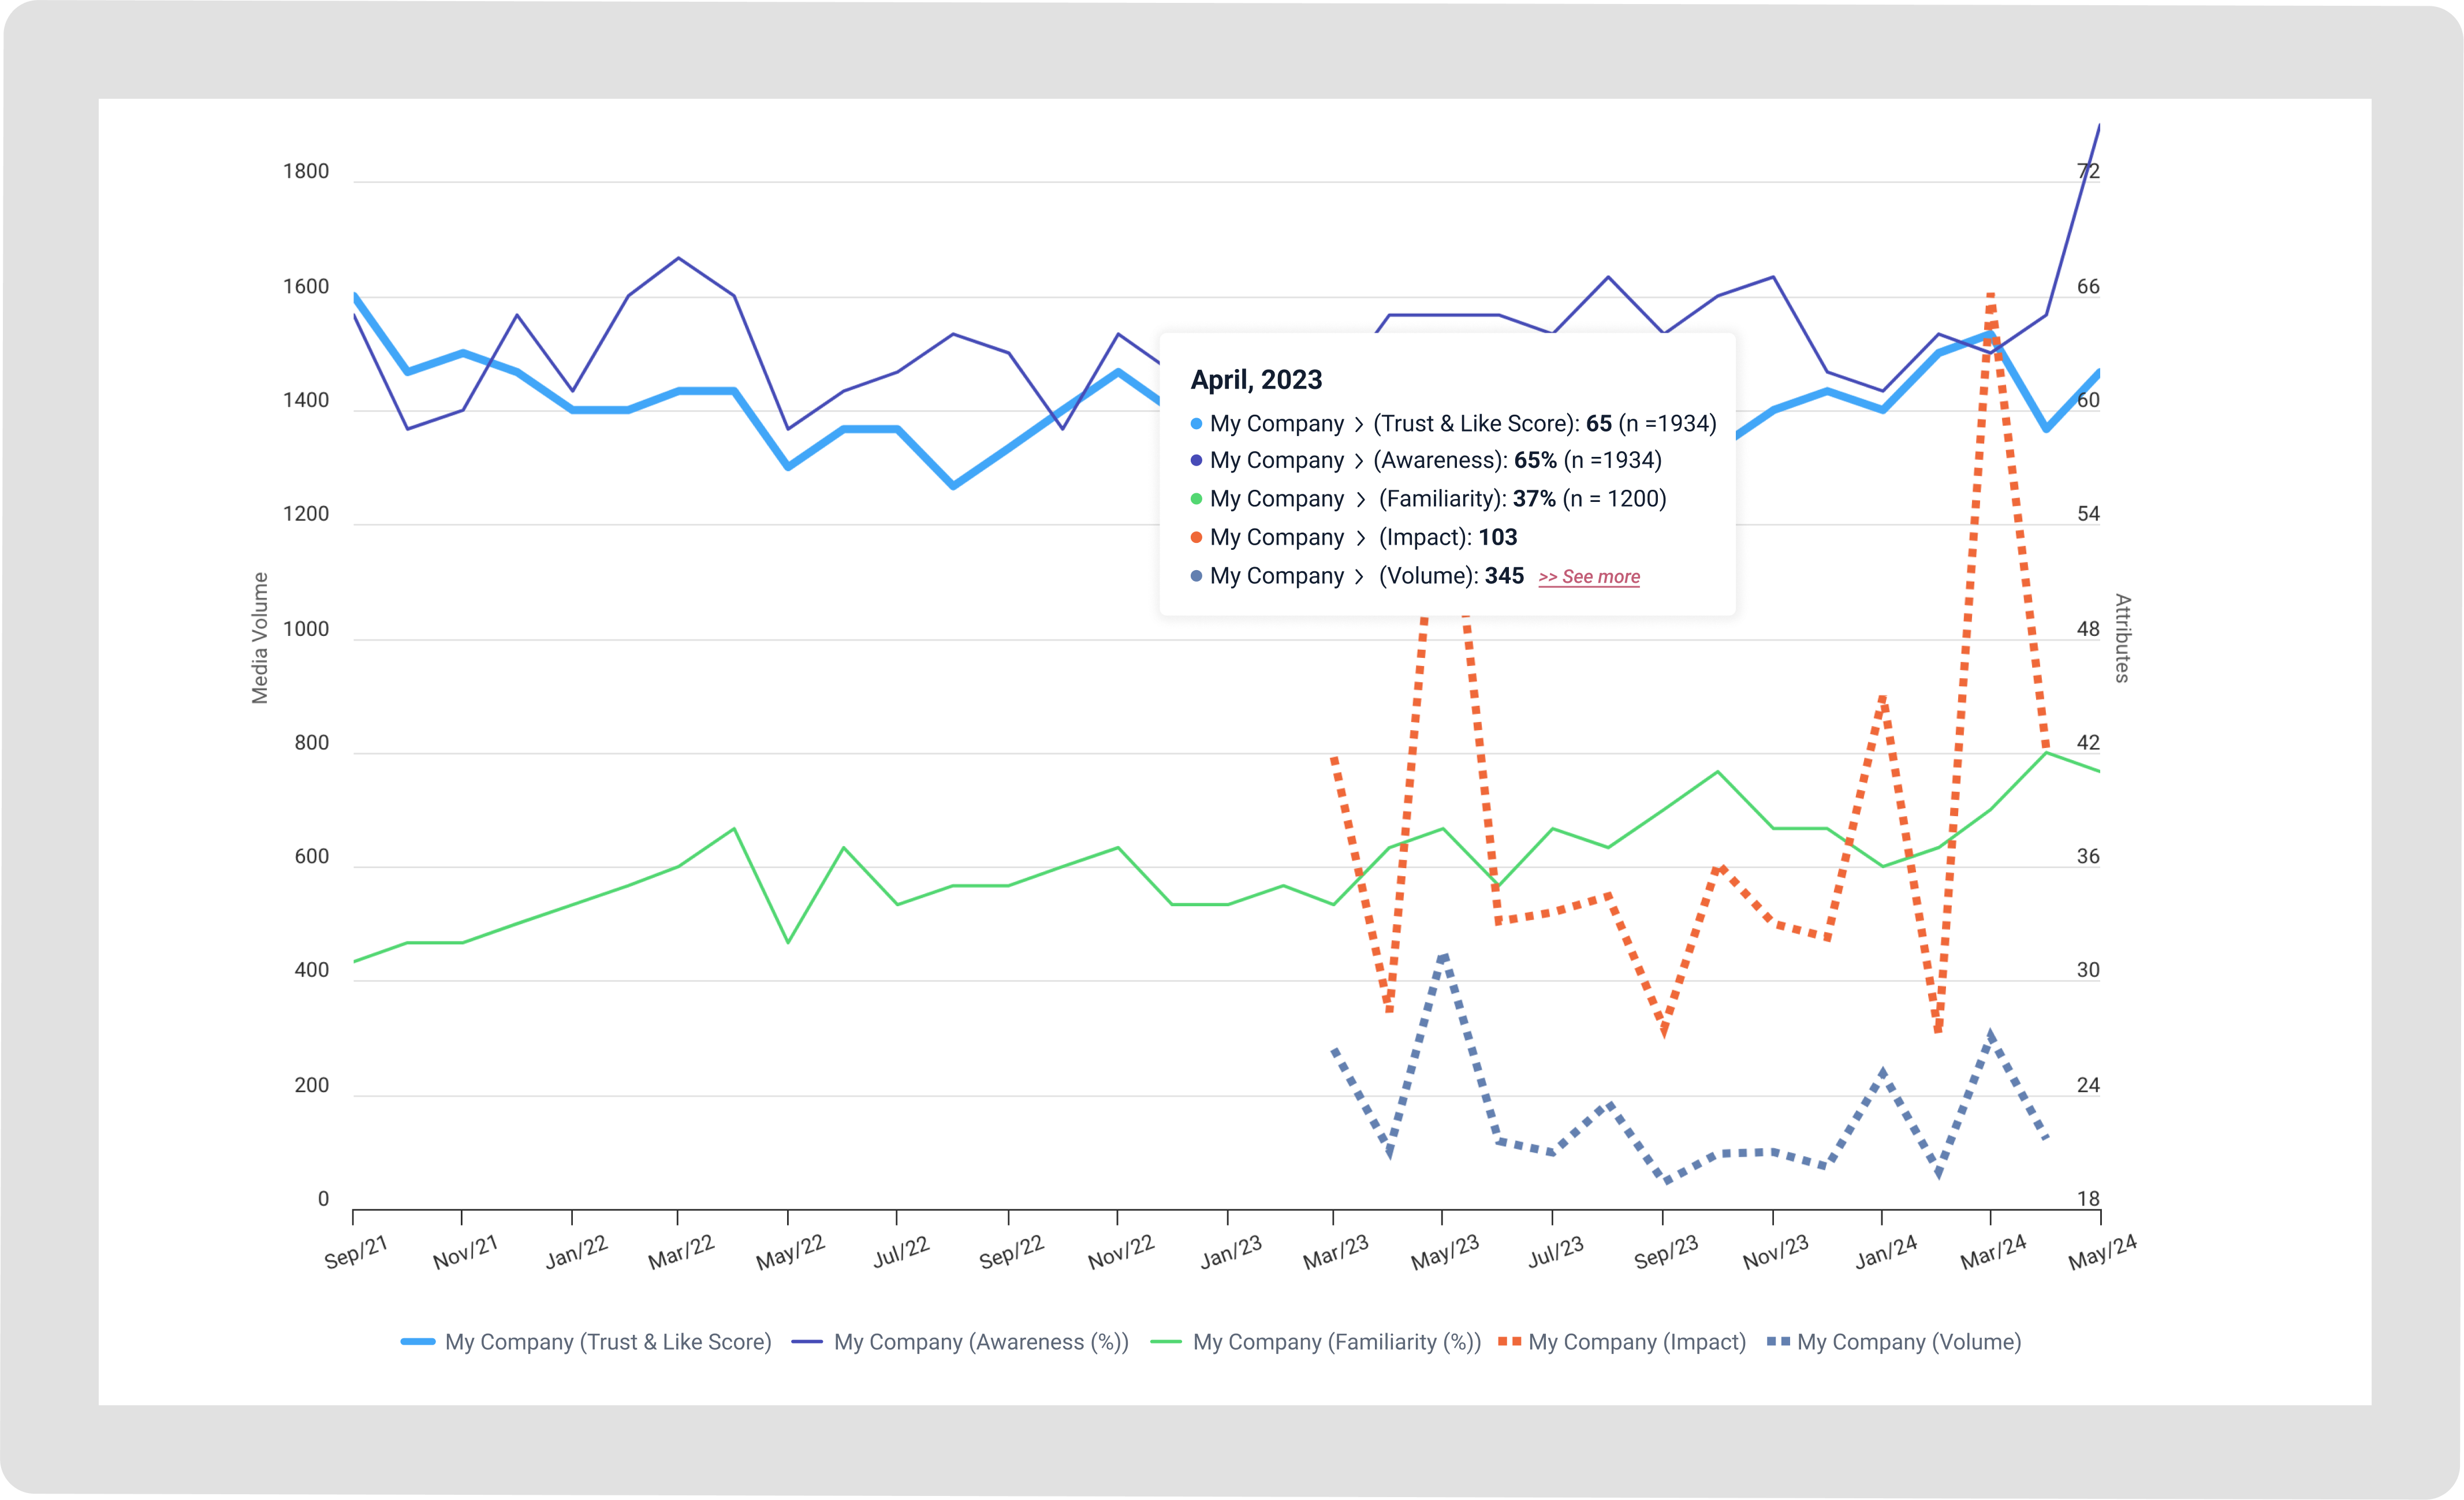Viewport: 2464px width, 1500px height.
Task: Click 'Jul/22' x-axis label
Action: (901, 1252)
